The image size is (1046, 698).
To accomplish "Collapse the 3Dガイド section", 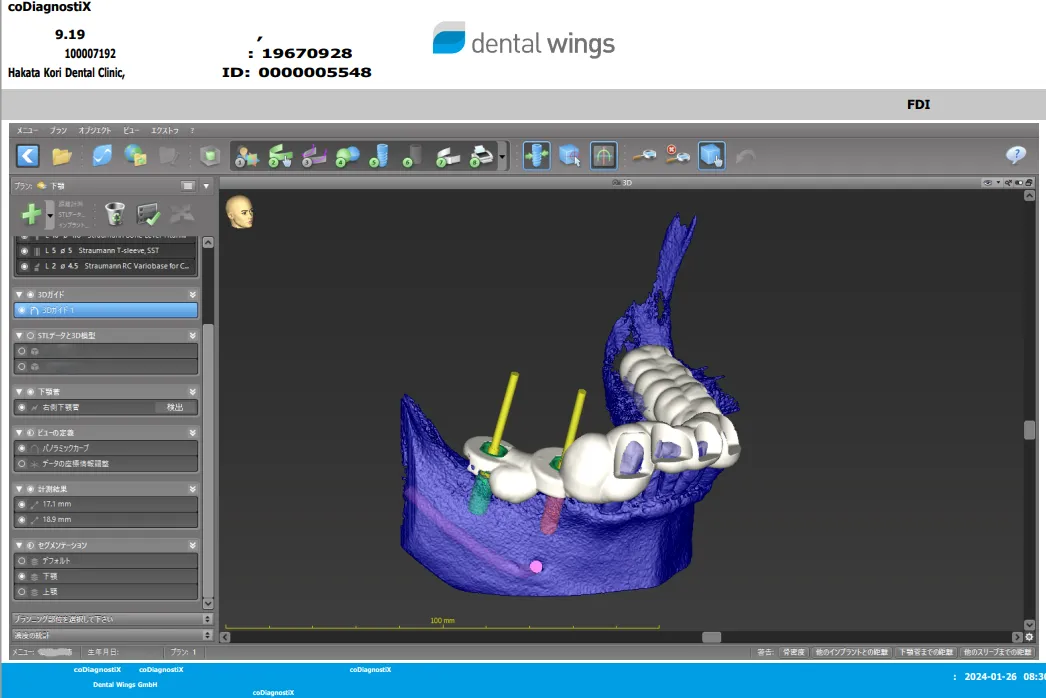I will [x=19, y=295].
